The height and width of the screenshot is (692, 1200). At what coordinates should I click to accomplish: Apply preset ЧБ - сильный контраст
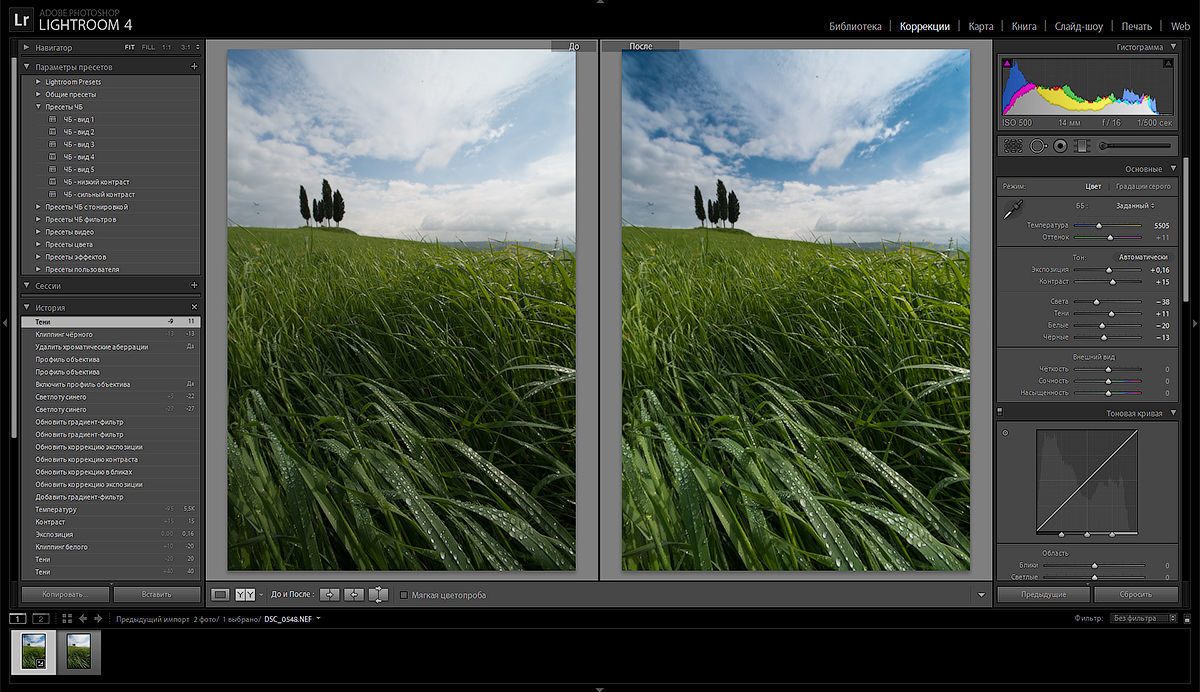(99, 194)
